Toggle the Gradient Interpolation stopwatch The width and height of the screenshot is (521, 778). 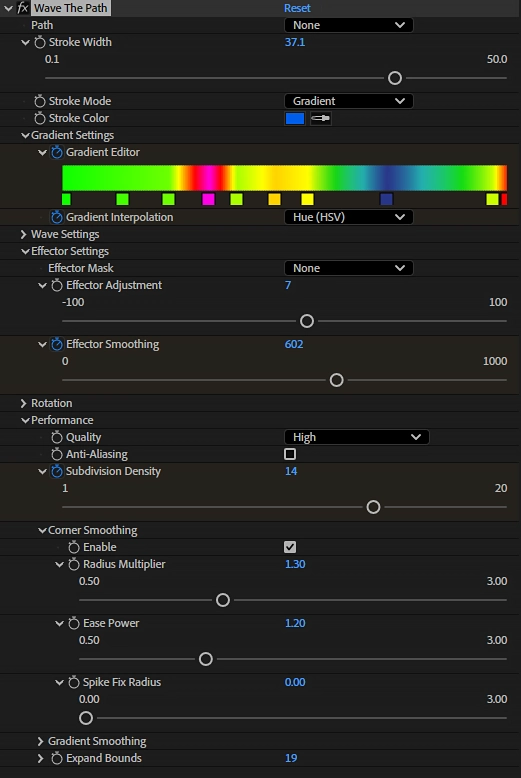pyautogui.click(x=57, y=217)
